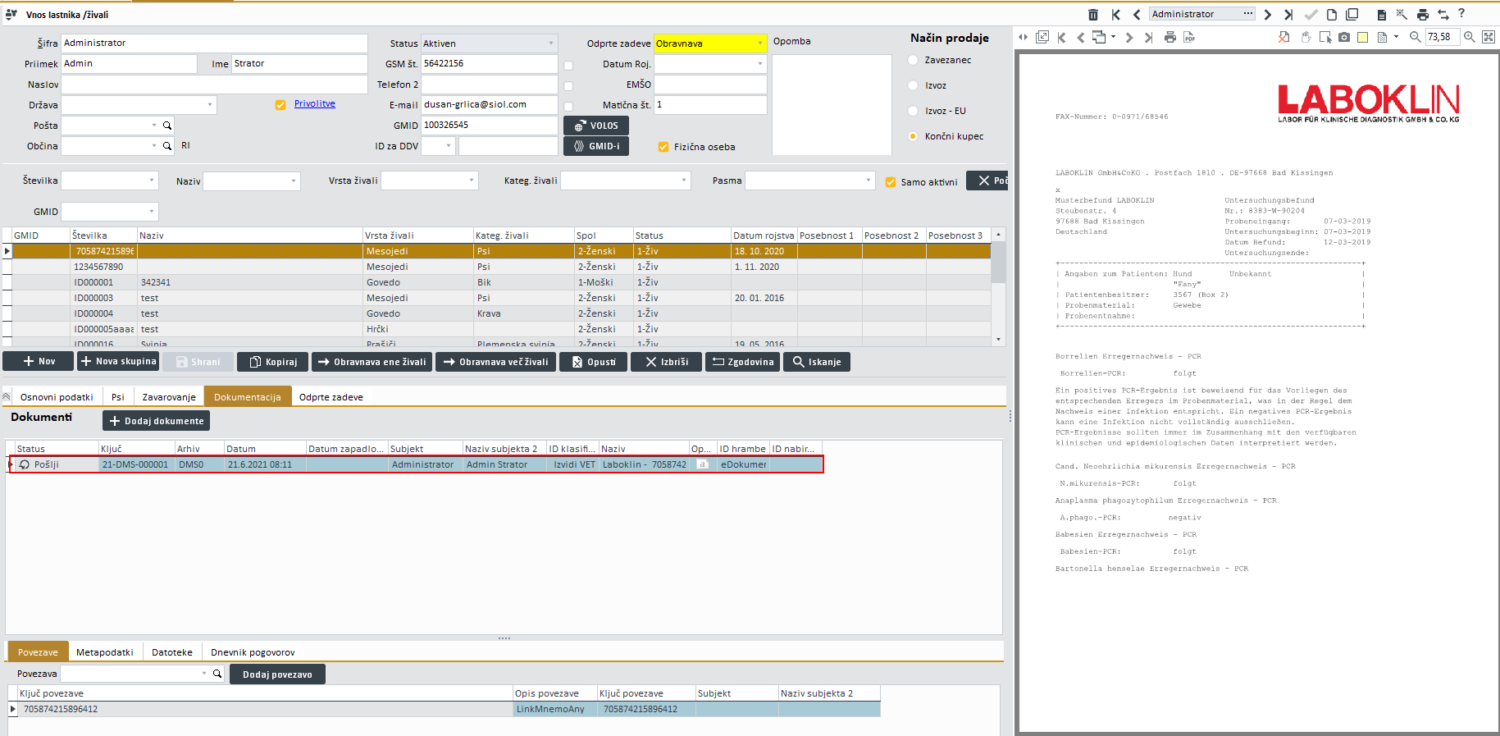This screenshot has height=736, width=1500.
Task: Click the swap arrows icon in top toolbar
Action: pyautogui.click(x=1443, y=14)
